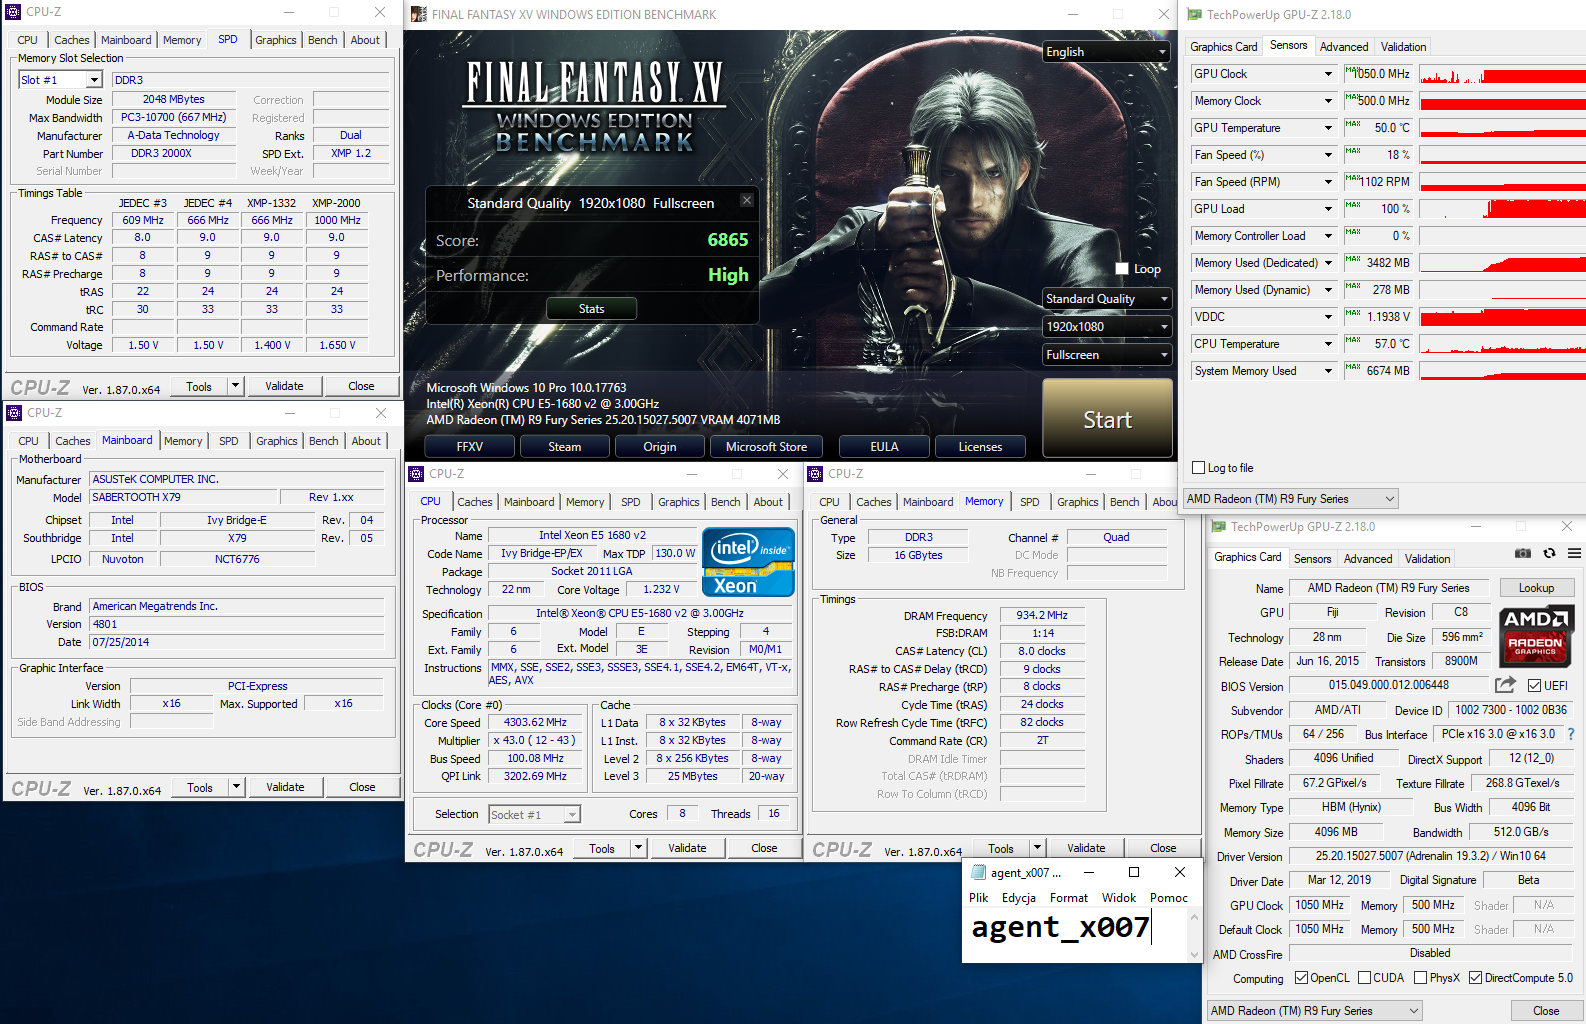Click the GPU-Z Graphics Card window title icon
This screenshot has width=1586, height=1024.
tap(1218, 527)
